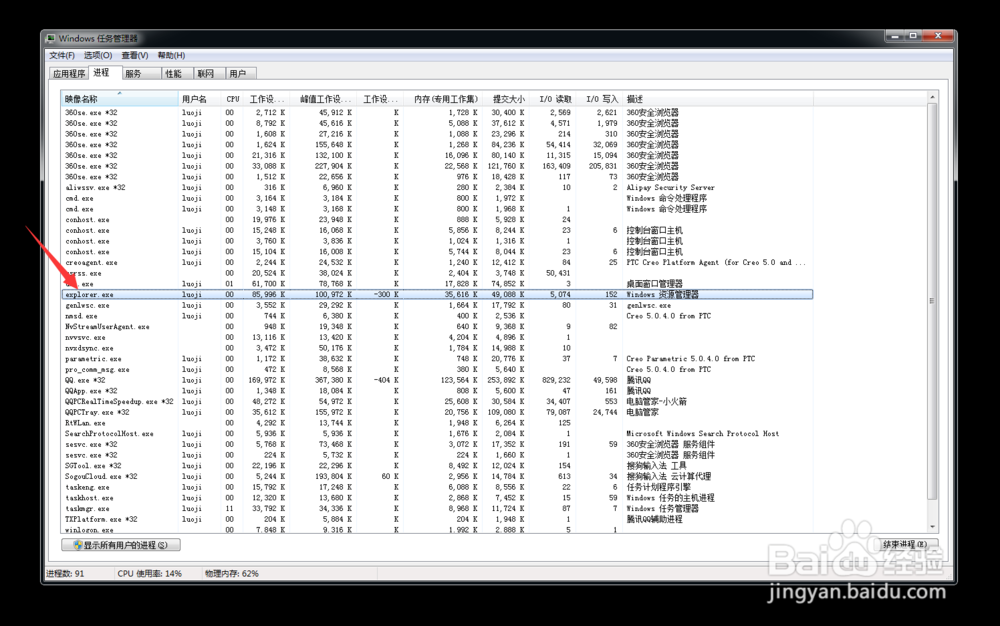Viewport: 1000px width, 626px height.
Task: Sort by the I/O 写入 column header
Action: point(599,99)
